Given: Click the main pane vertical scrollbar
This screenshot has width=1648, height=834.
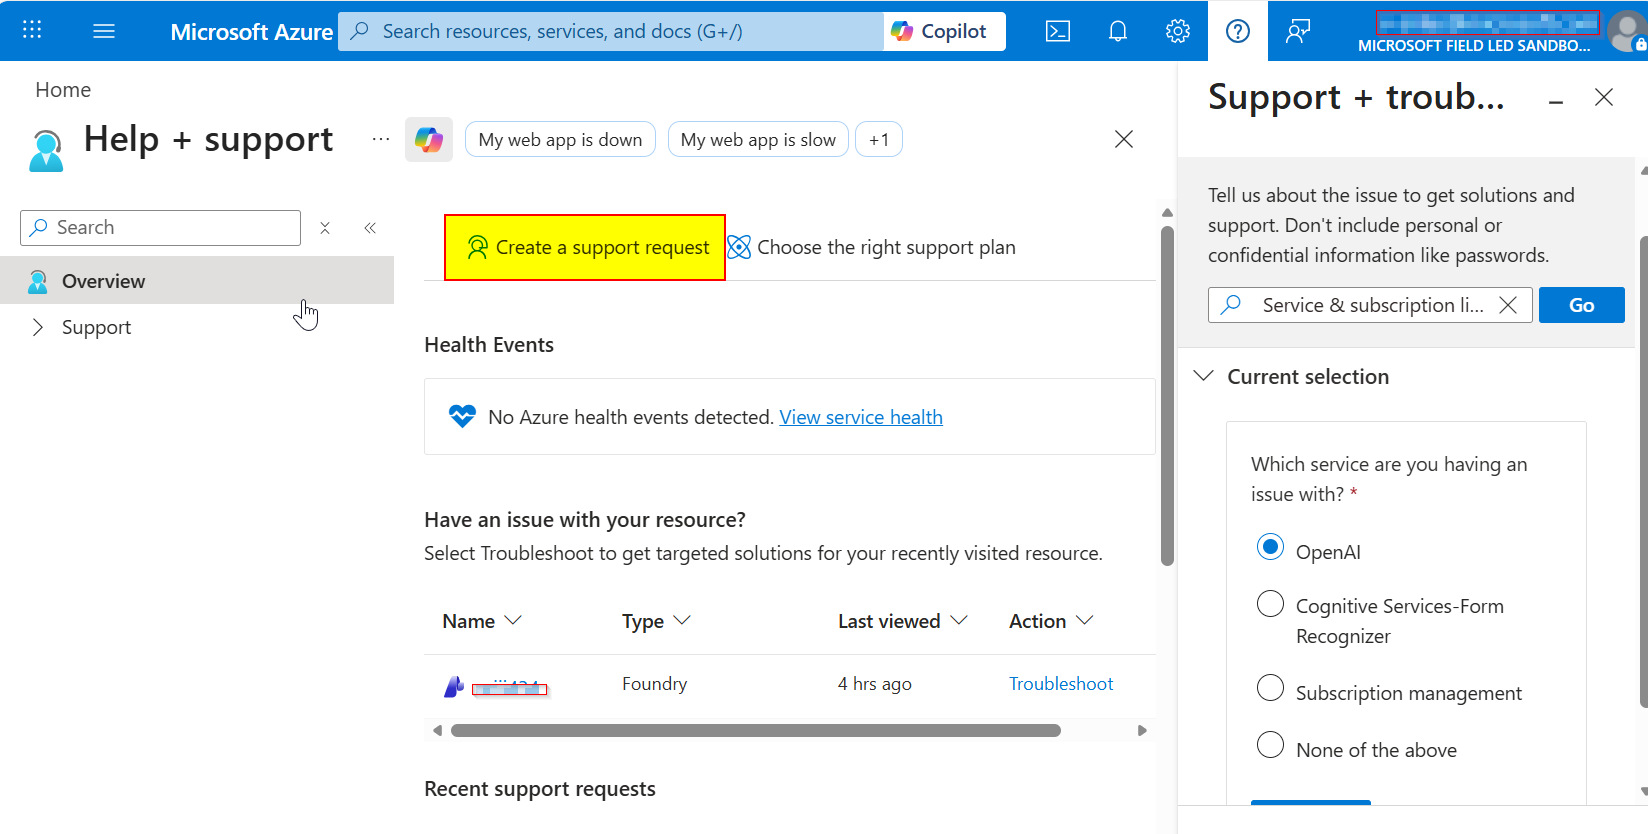Looking at the screenshot, I should [1167, 396].
